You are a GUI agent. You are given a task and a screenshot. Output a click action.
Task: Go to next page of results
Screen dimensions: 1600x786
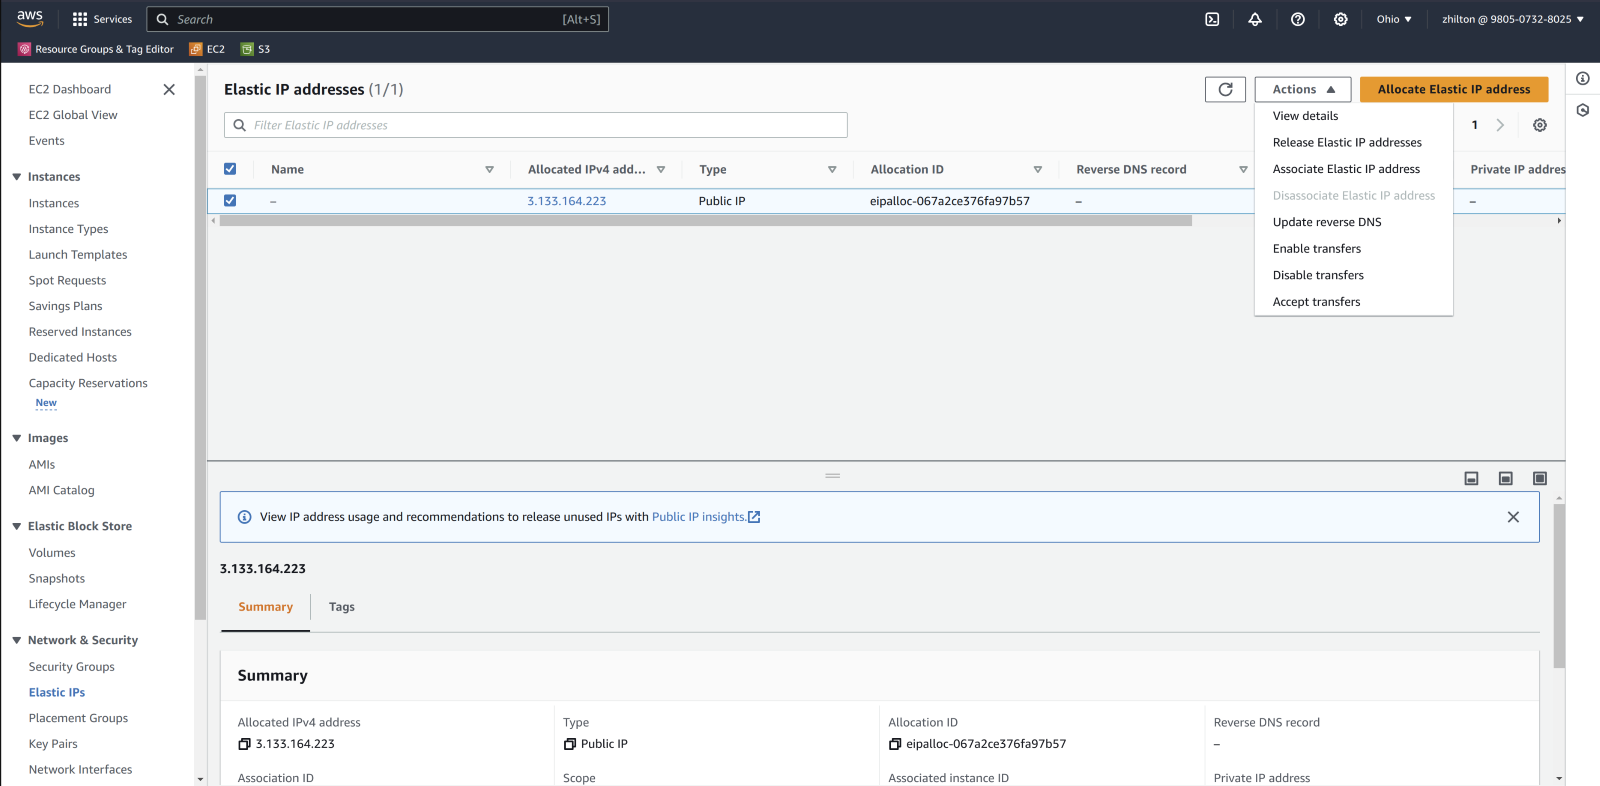click(x=1500, y=125)
